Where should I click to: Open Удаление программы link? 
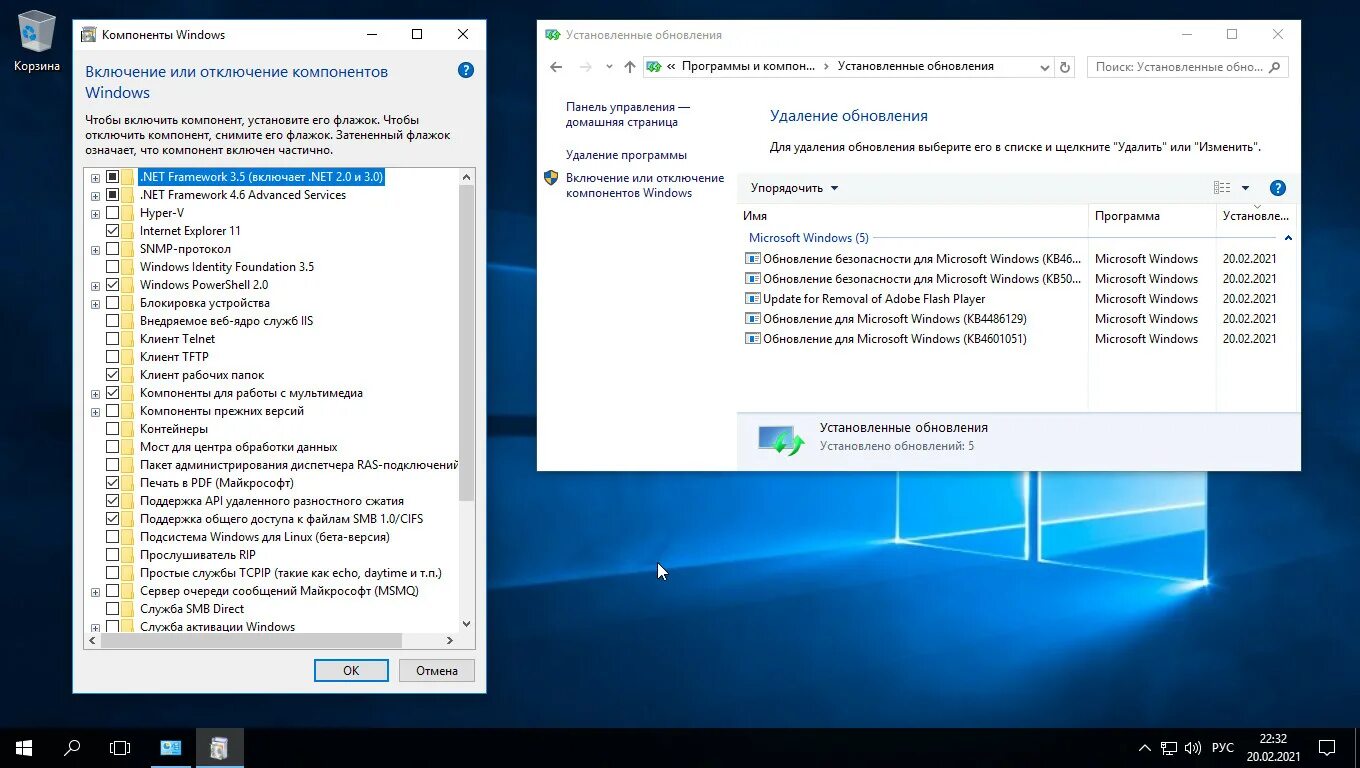[x=626, y=155]
